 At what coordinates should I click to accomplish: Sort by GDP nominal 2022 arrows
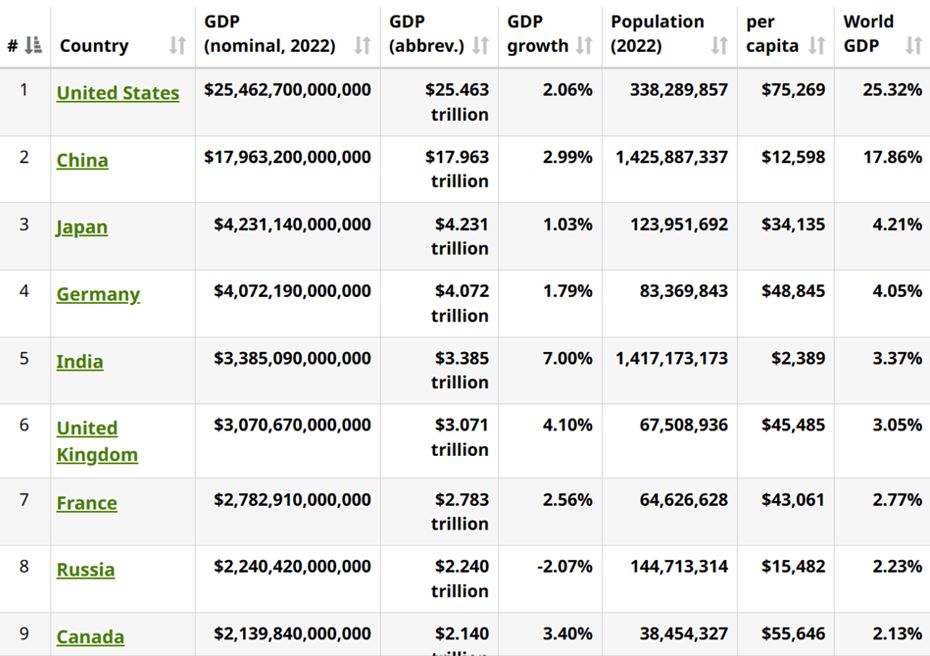click(x=363, y=45)
